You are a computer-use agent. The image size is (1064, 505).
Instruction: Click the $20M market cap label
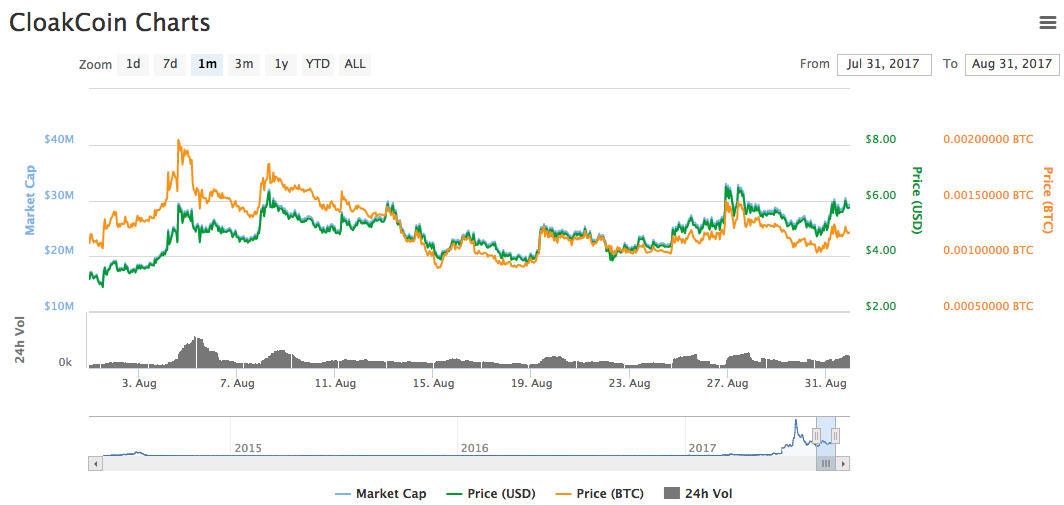[59, 250]
